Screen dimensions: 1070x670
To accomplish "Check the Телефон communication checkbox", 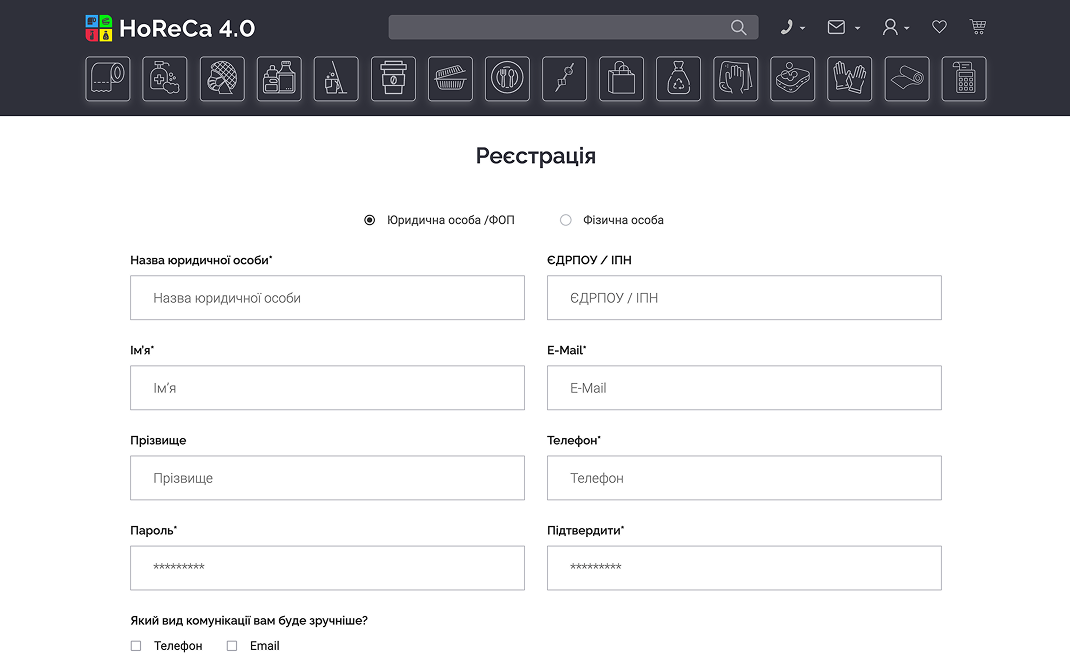I will click(136, 646).
